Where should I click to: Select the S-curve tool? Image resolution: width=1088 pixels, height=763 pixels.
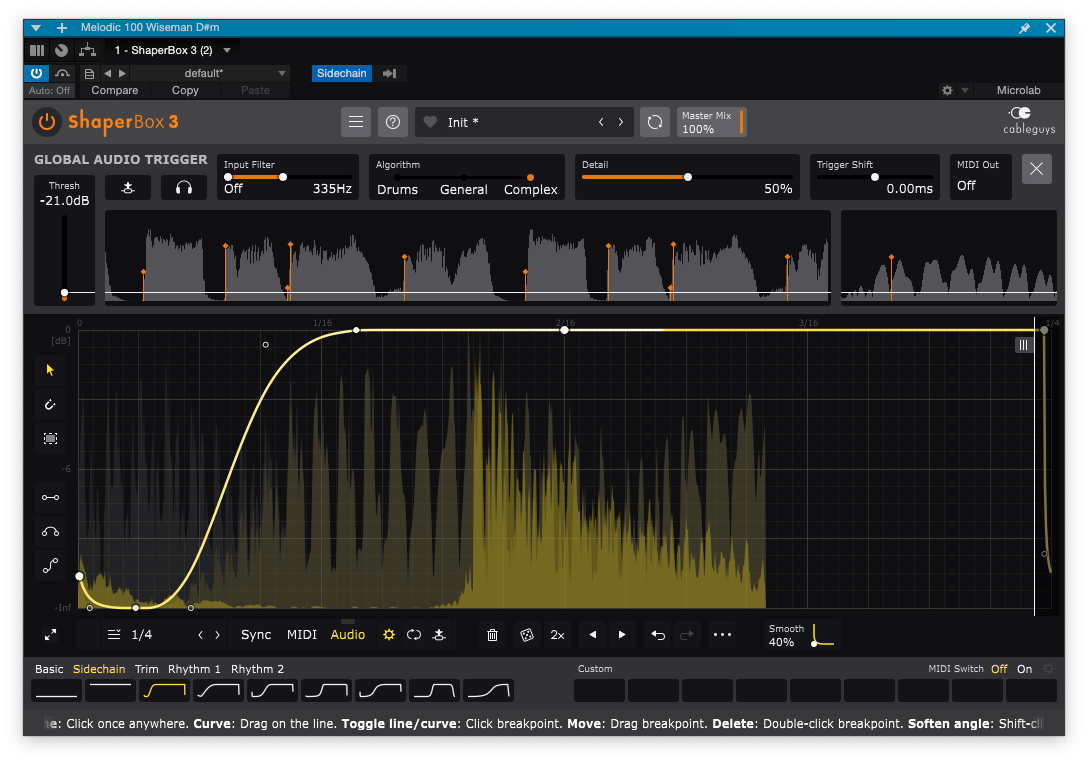click(x=50, y=566)
